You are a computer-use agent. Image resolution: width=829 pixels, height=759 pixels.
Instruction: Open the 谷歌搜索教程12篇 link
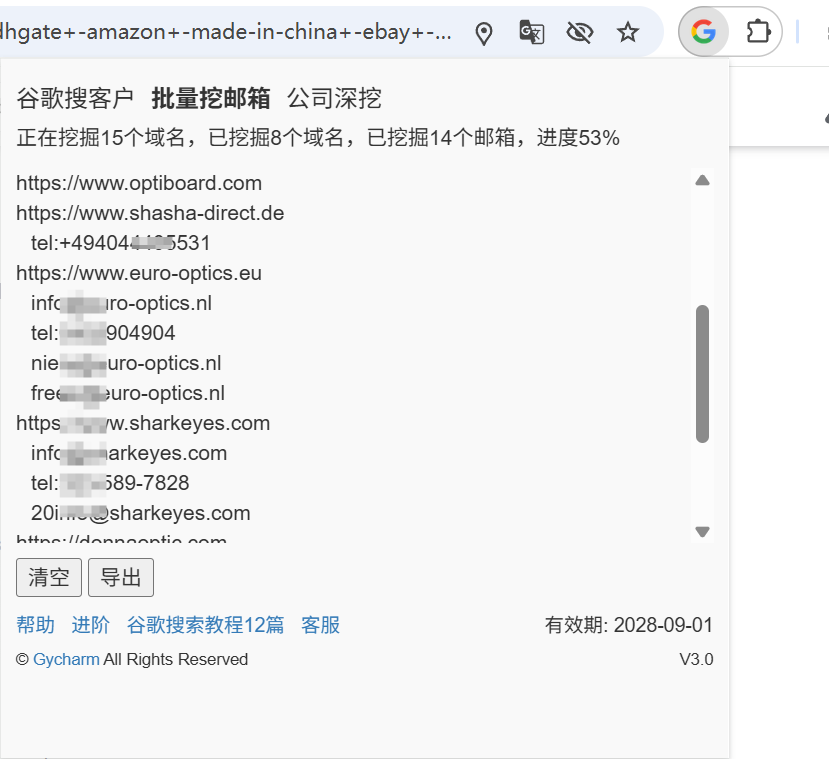tap(205, 625)
